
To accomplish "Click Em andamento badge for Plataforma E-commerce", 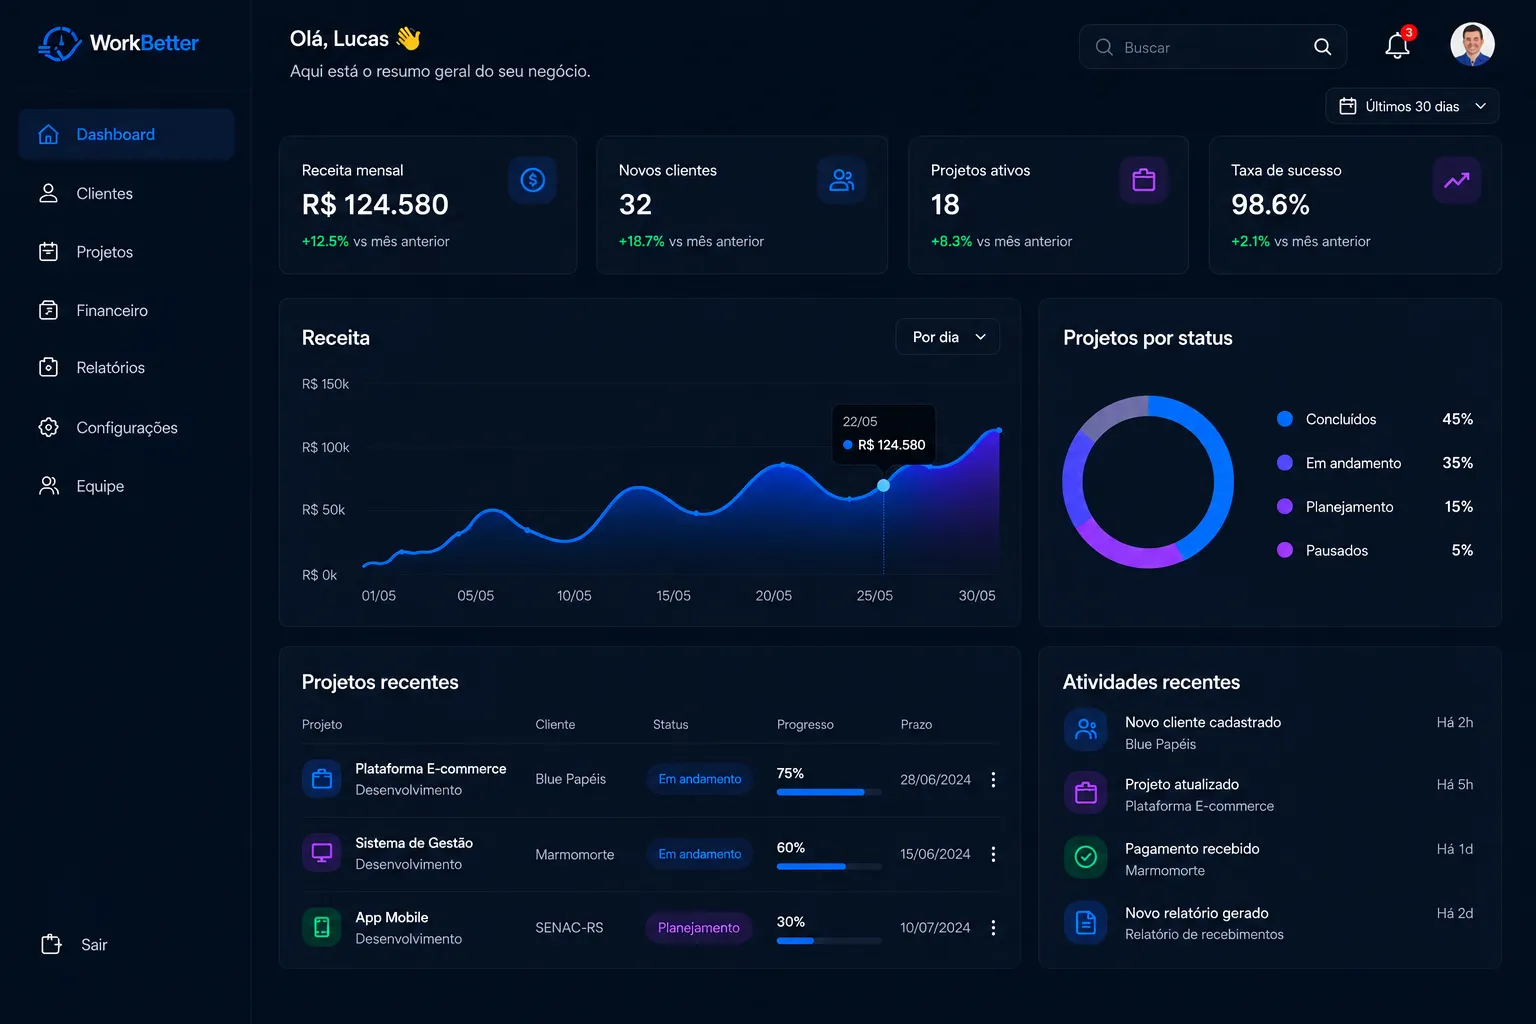I will [700, 779].
